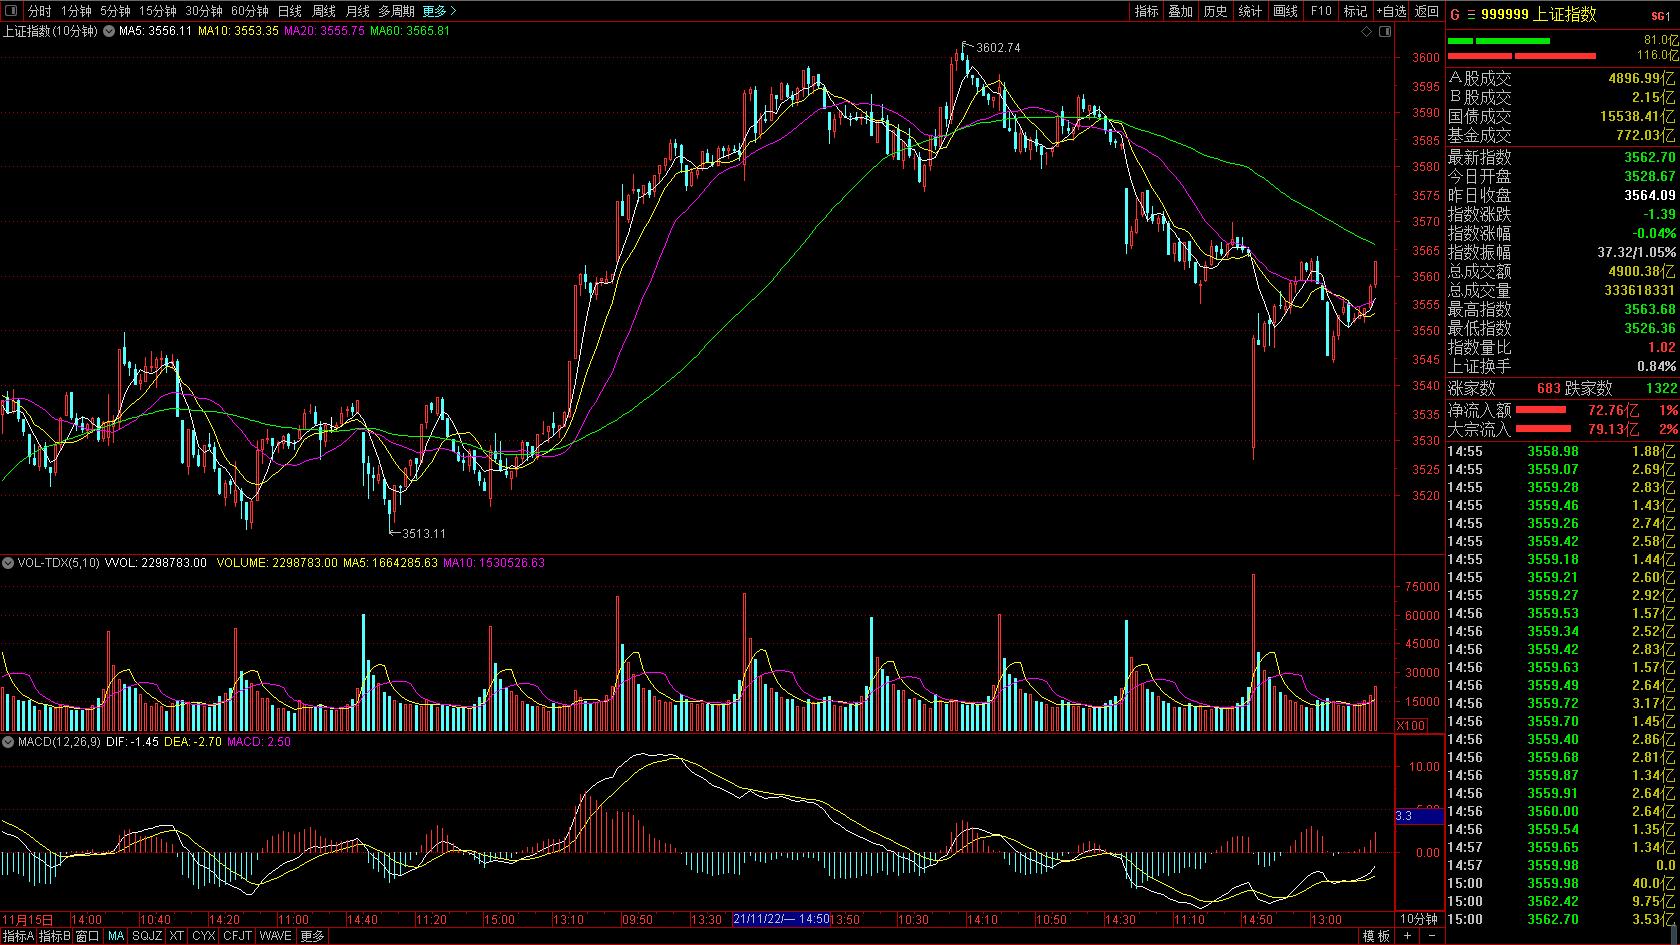Click the SG1 indicator badge

click(x=1661, y=15)
